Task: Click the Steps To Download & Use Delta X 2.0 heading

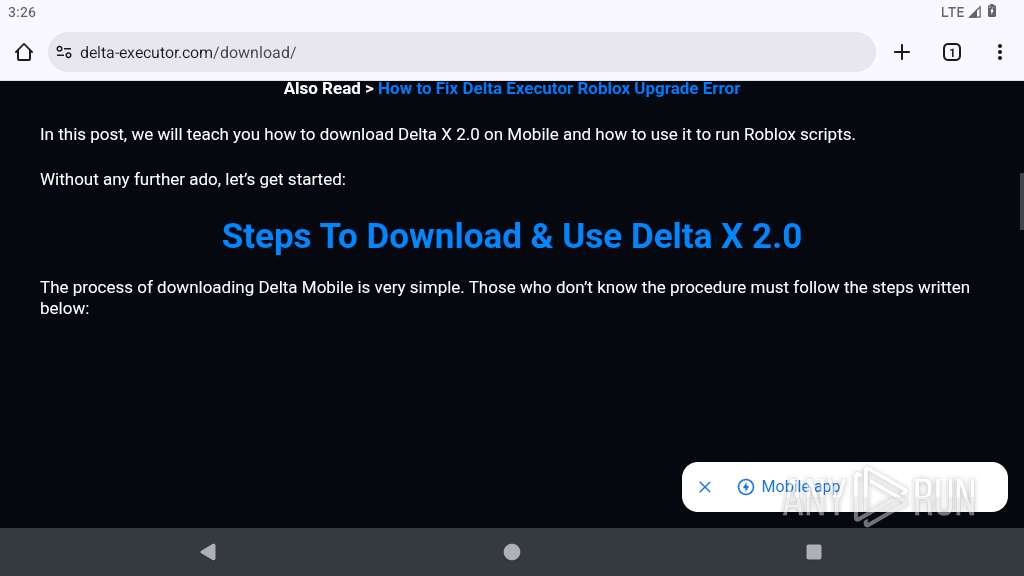Action: [512, 236]
